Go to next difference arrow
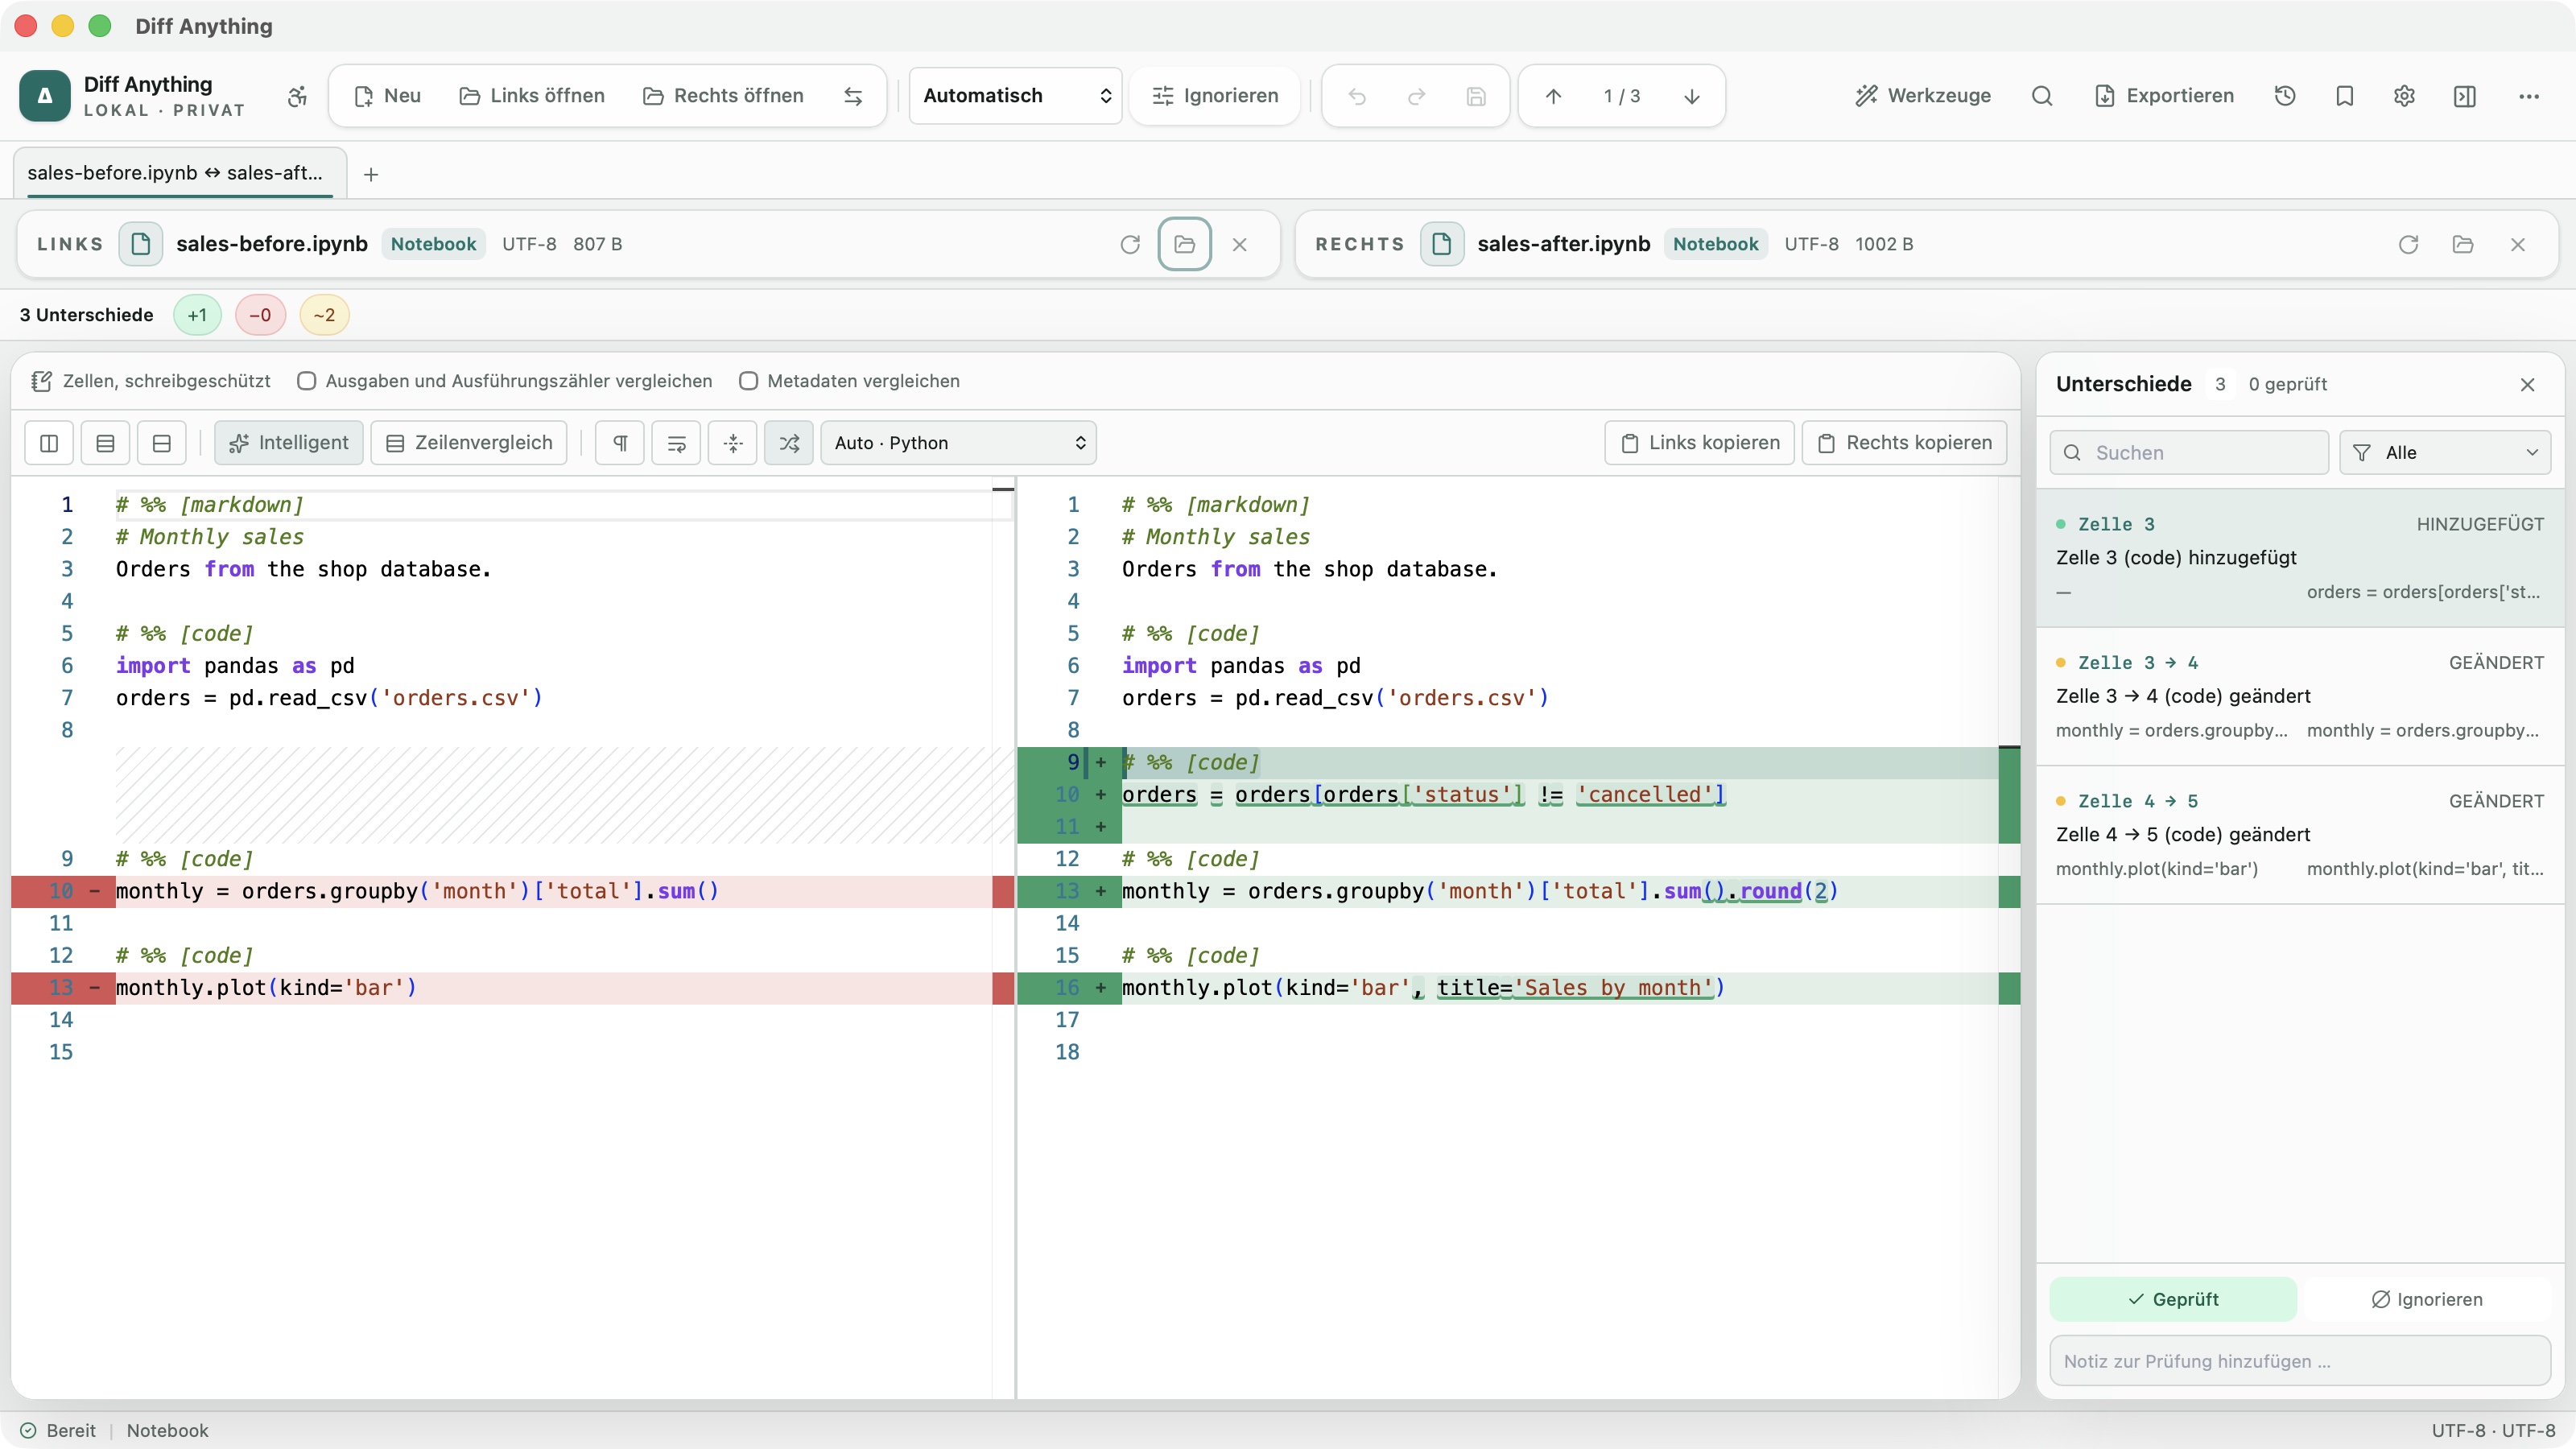This screenshot has width=2576, height=1449. click(1692, 96)
